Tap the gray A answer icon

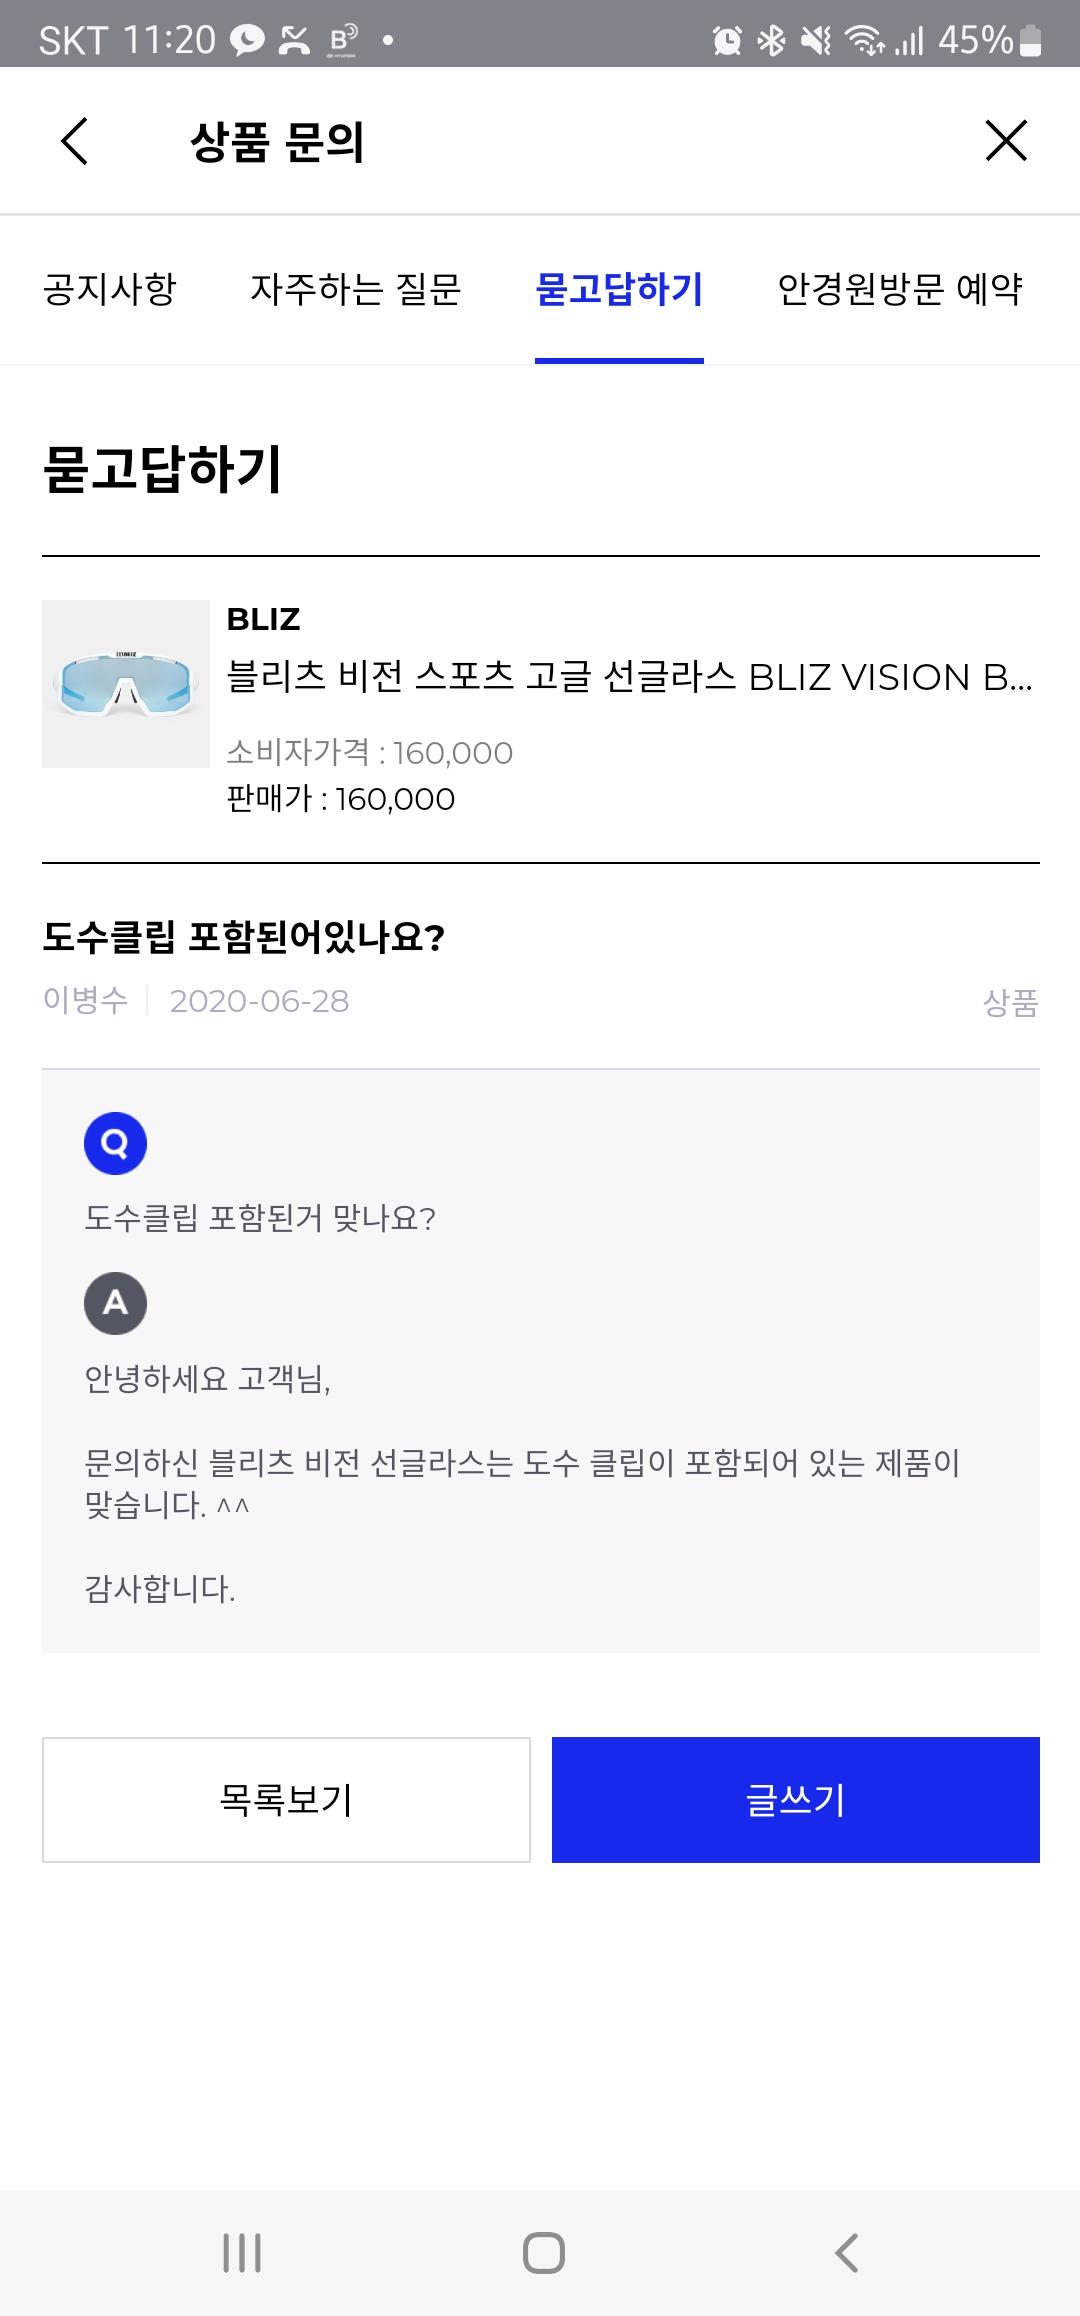[115, 1303]
